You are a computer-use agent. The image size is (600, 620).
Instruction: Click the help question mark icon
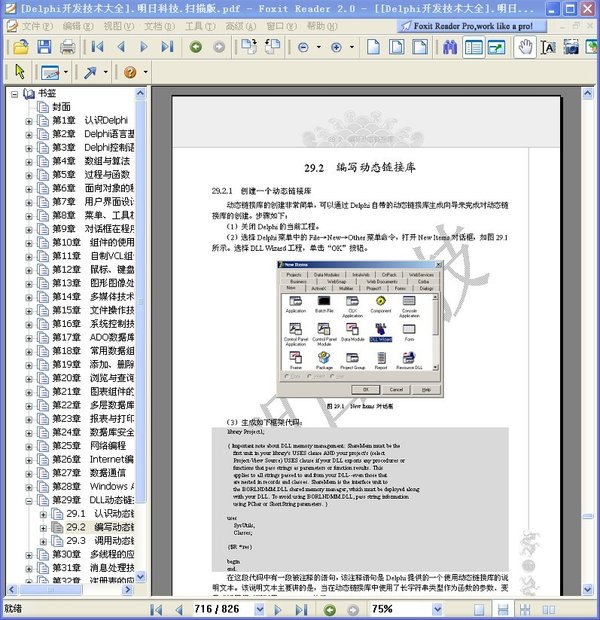130,72
